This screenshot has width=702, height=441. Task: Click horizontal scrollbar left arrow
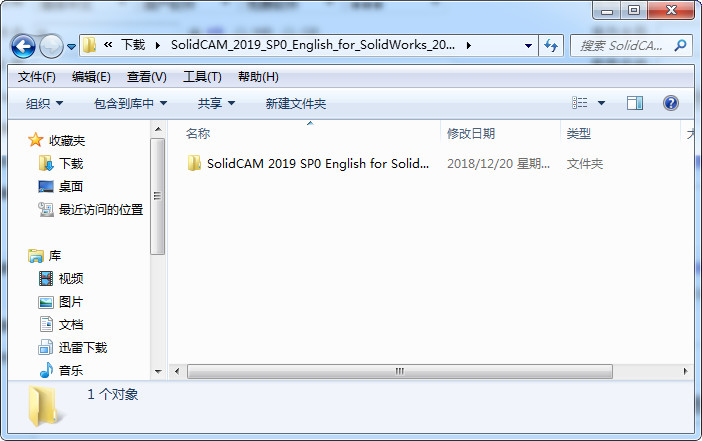(177, 371)
